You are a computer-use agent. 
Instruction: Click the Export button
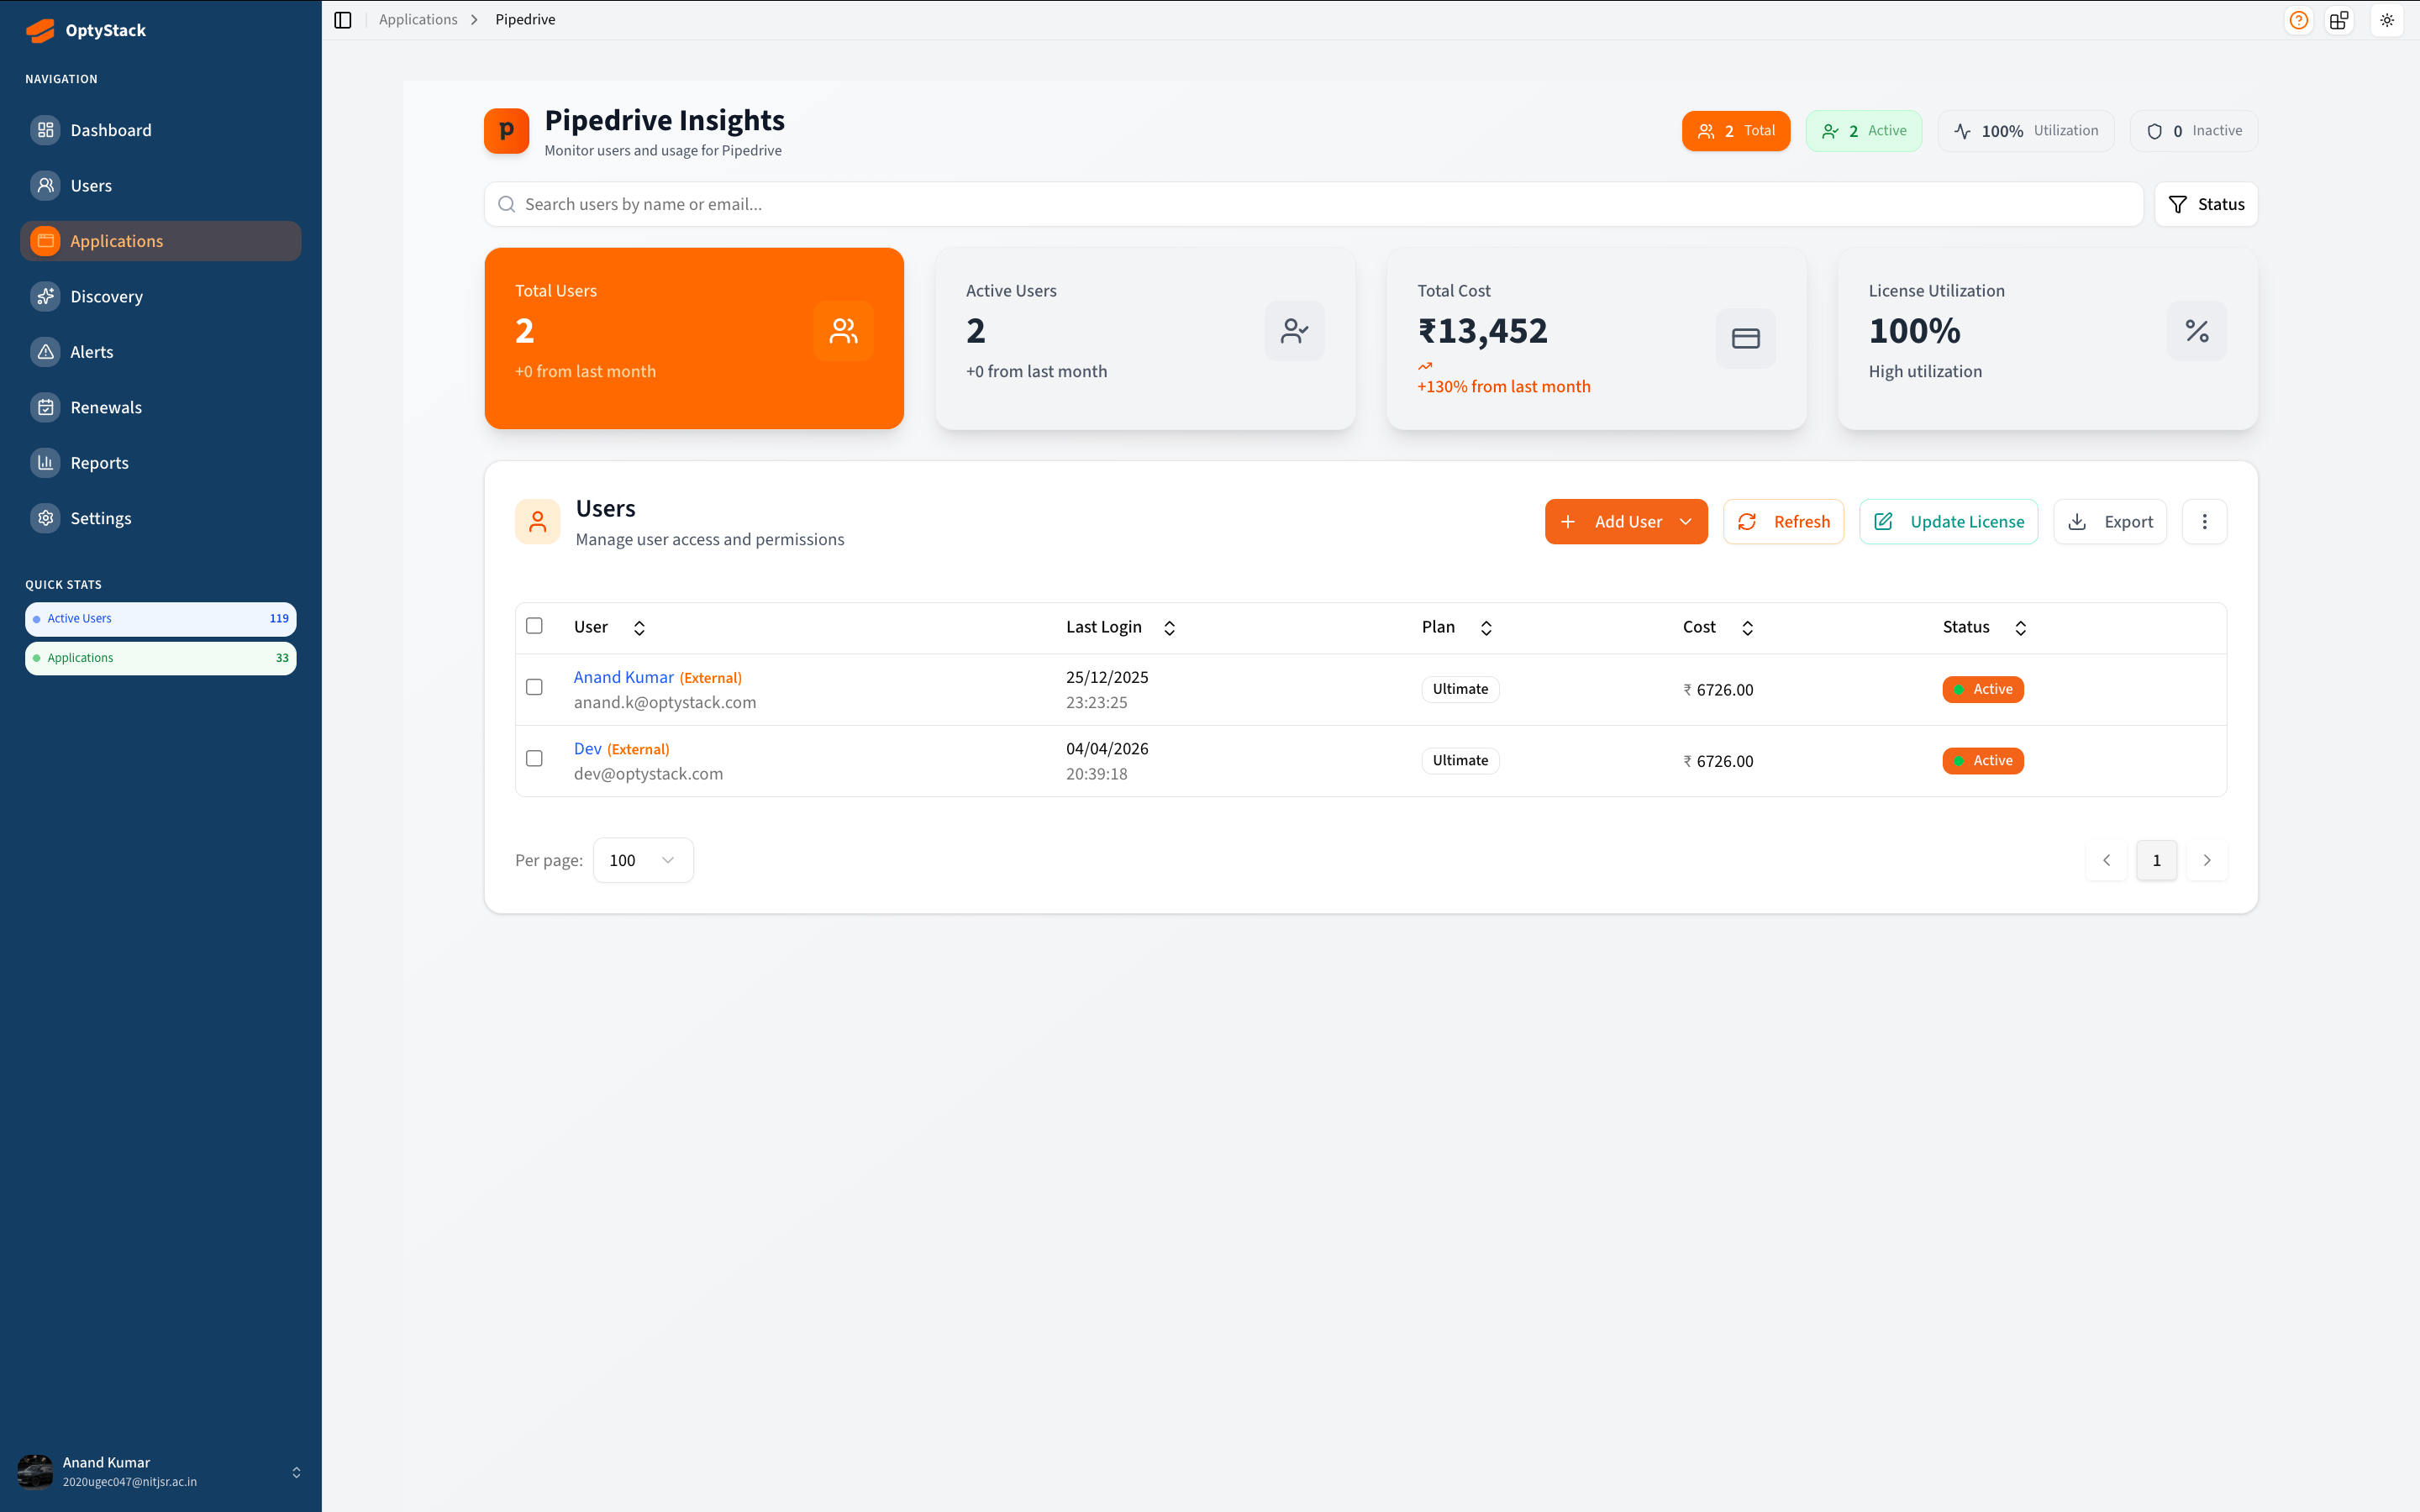click(x=2110, y=522)
